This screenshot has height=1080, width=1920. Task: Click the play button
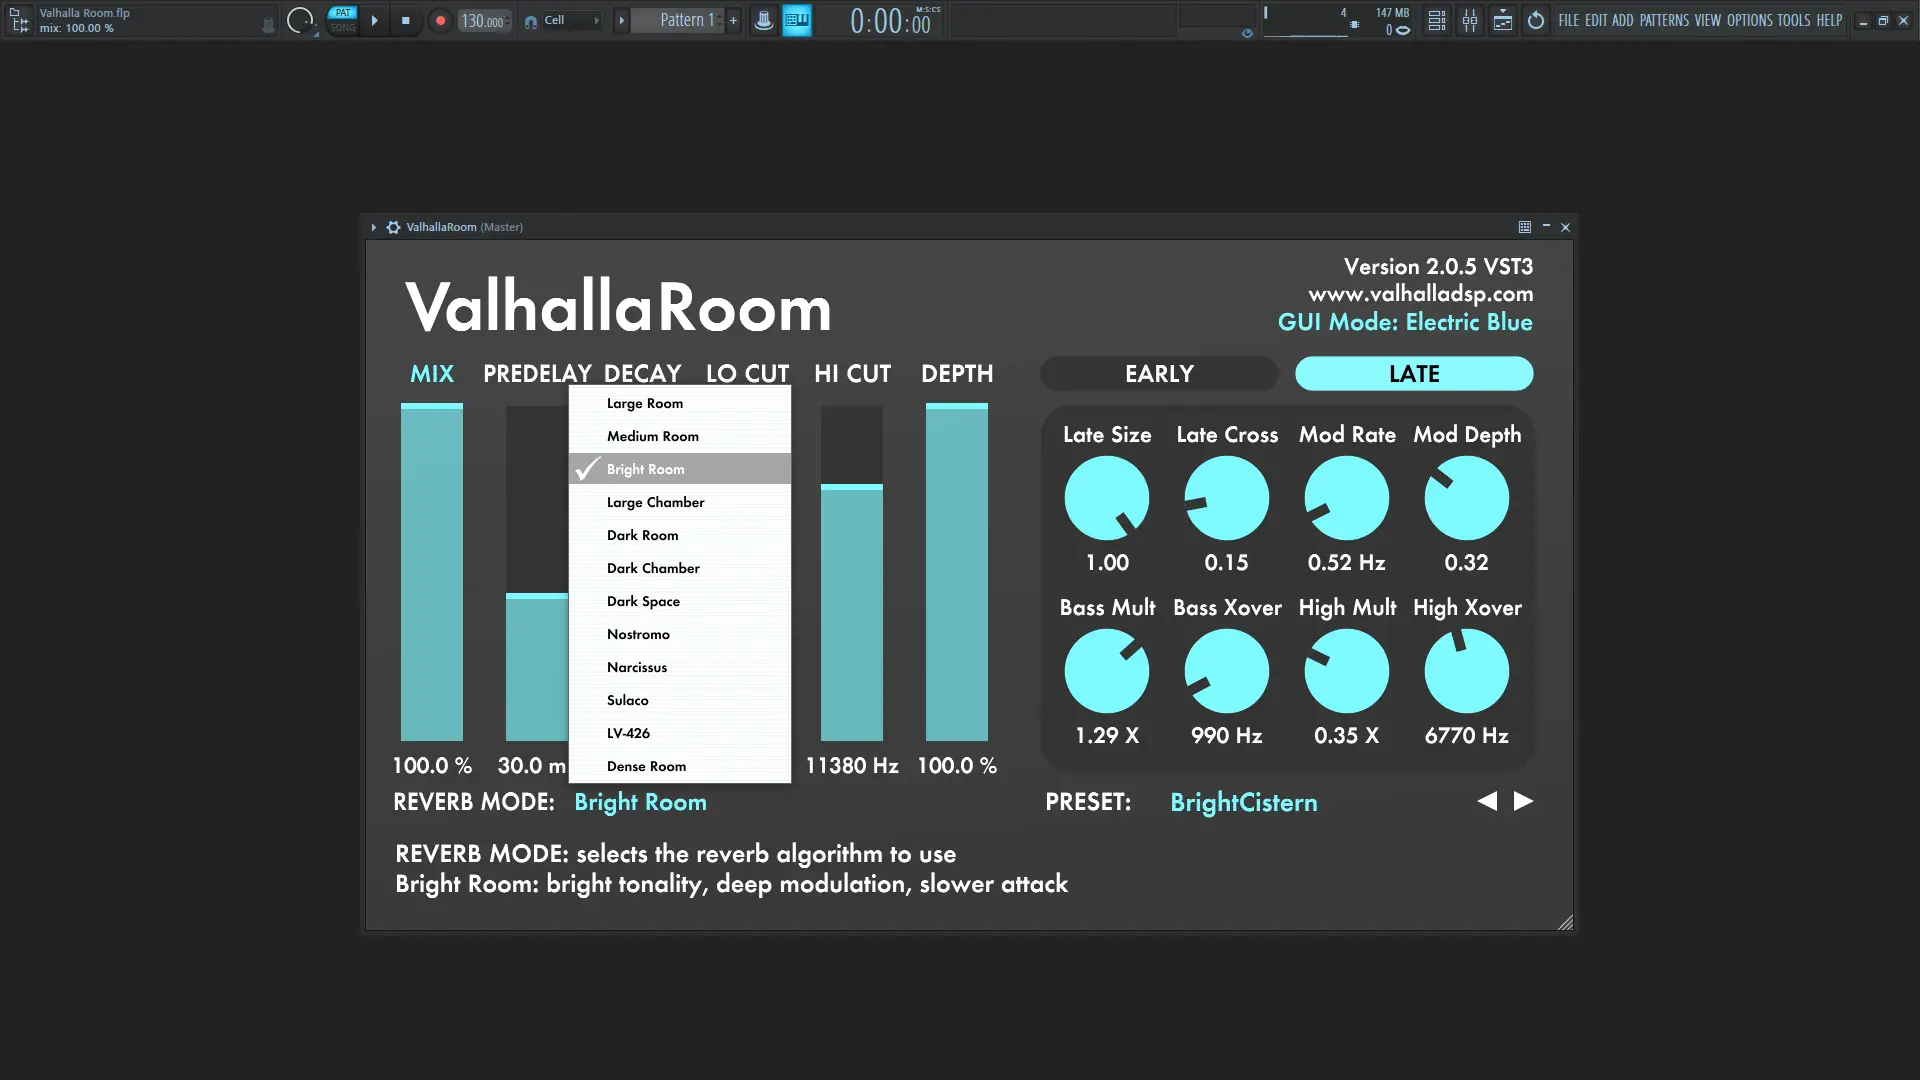374,20
